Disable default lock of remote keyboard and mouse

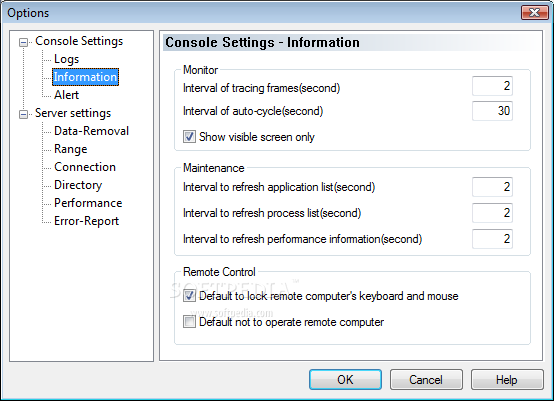189,296
